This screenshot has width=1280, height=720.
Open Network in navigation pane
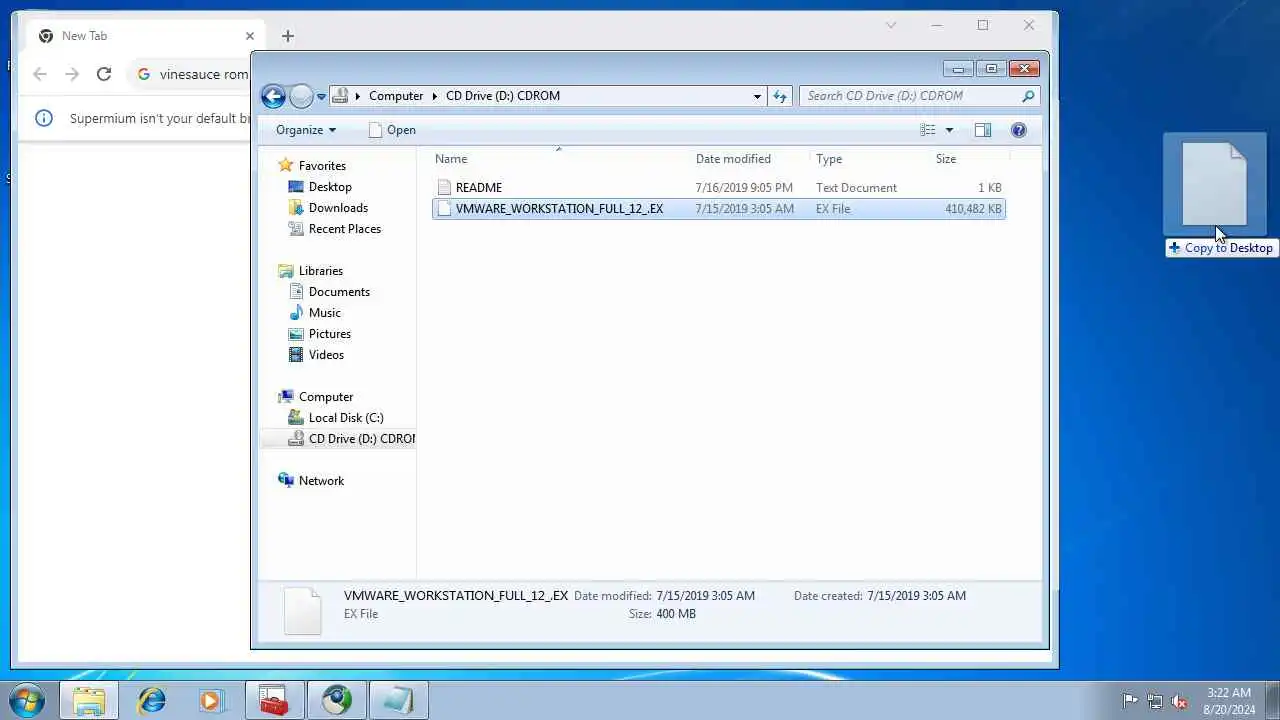pos(321,481)
